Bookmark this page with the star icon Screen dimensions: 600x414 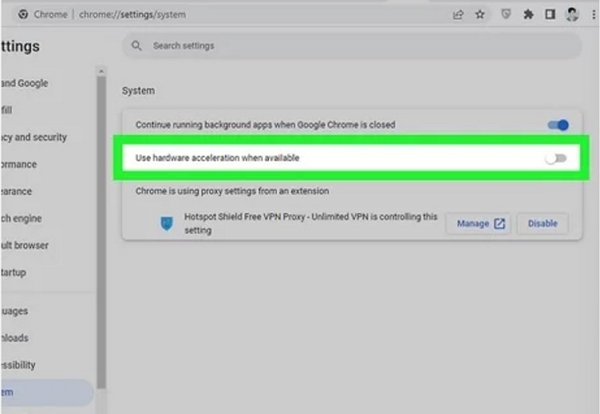[x=480, y=15]
